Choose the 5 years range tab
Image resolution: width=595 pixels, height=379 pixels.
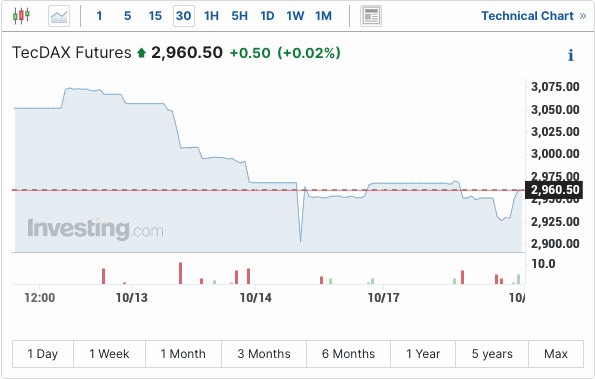[492, 354]
